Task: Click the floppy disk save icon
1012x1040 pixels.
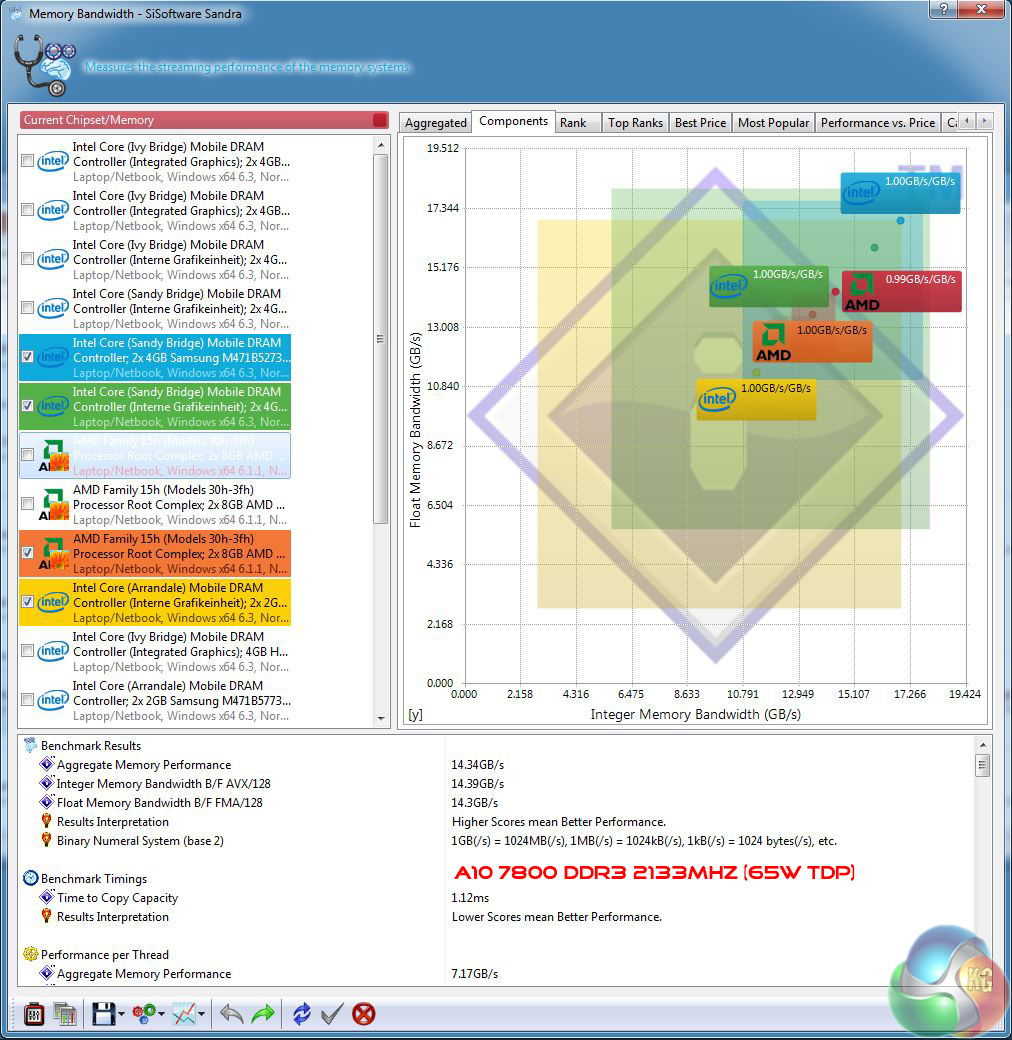Action: tap(103, 1013)
